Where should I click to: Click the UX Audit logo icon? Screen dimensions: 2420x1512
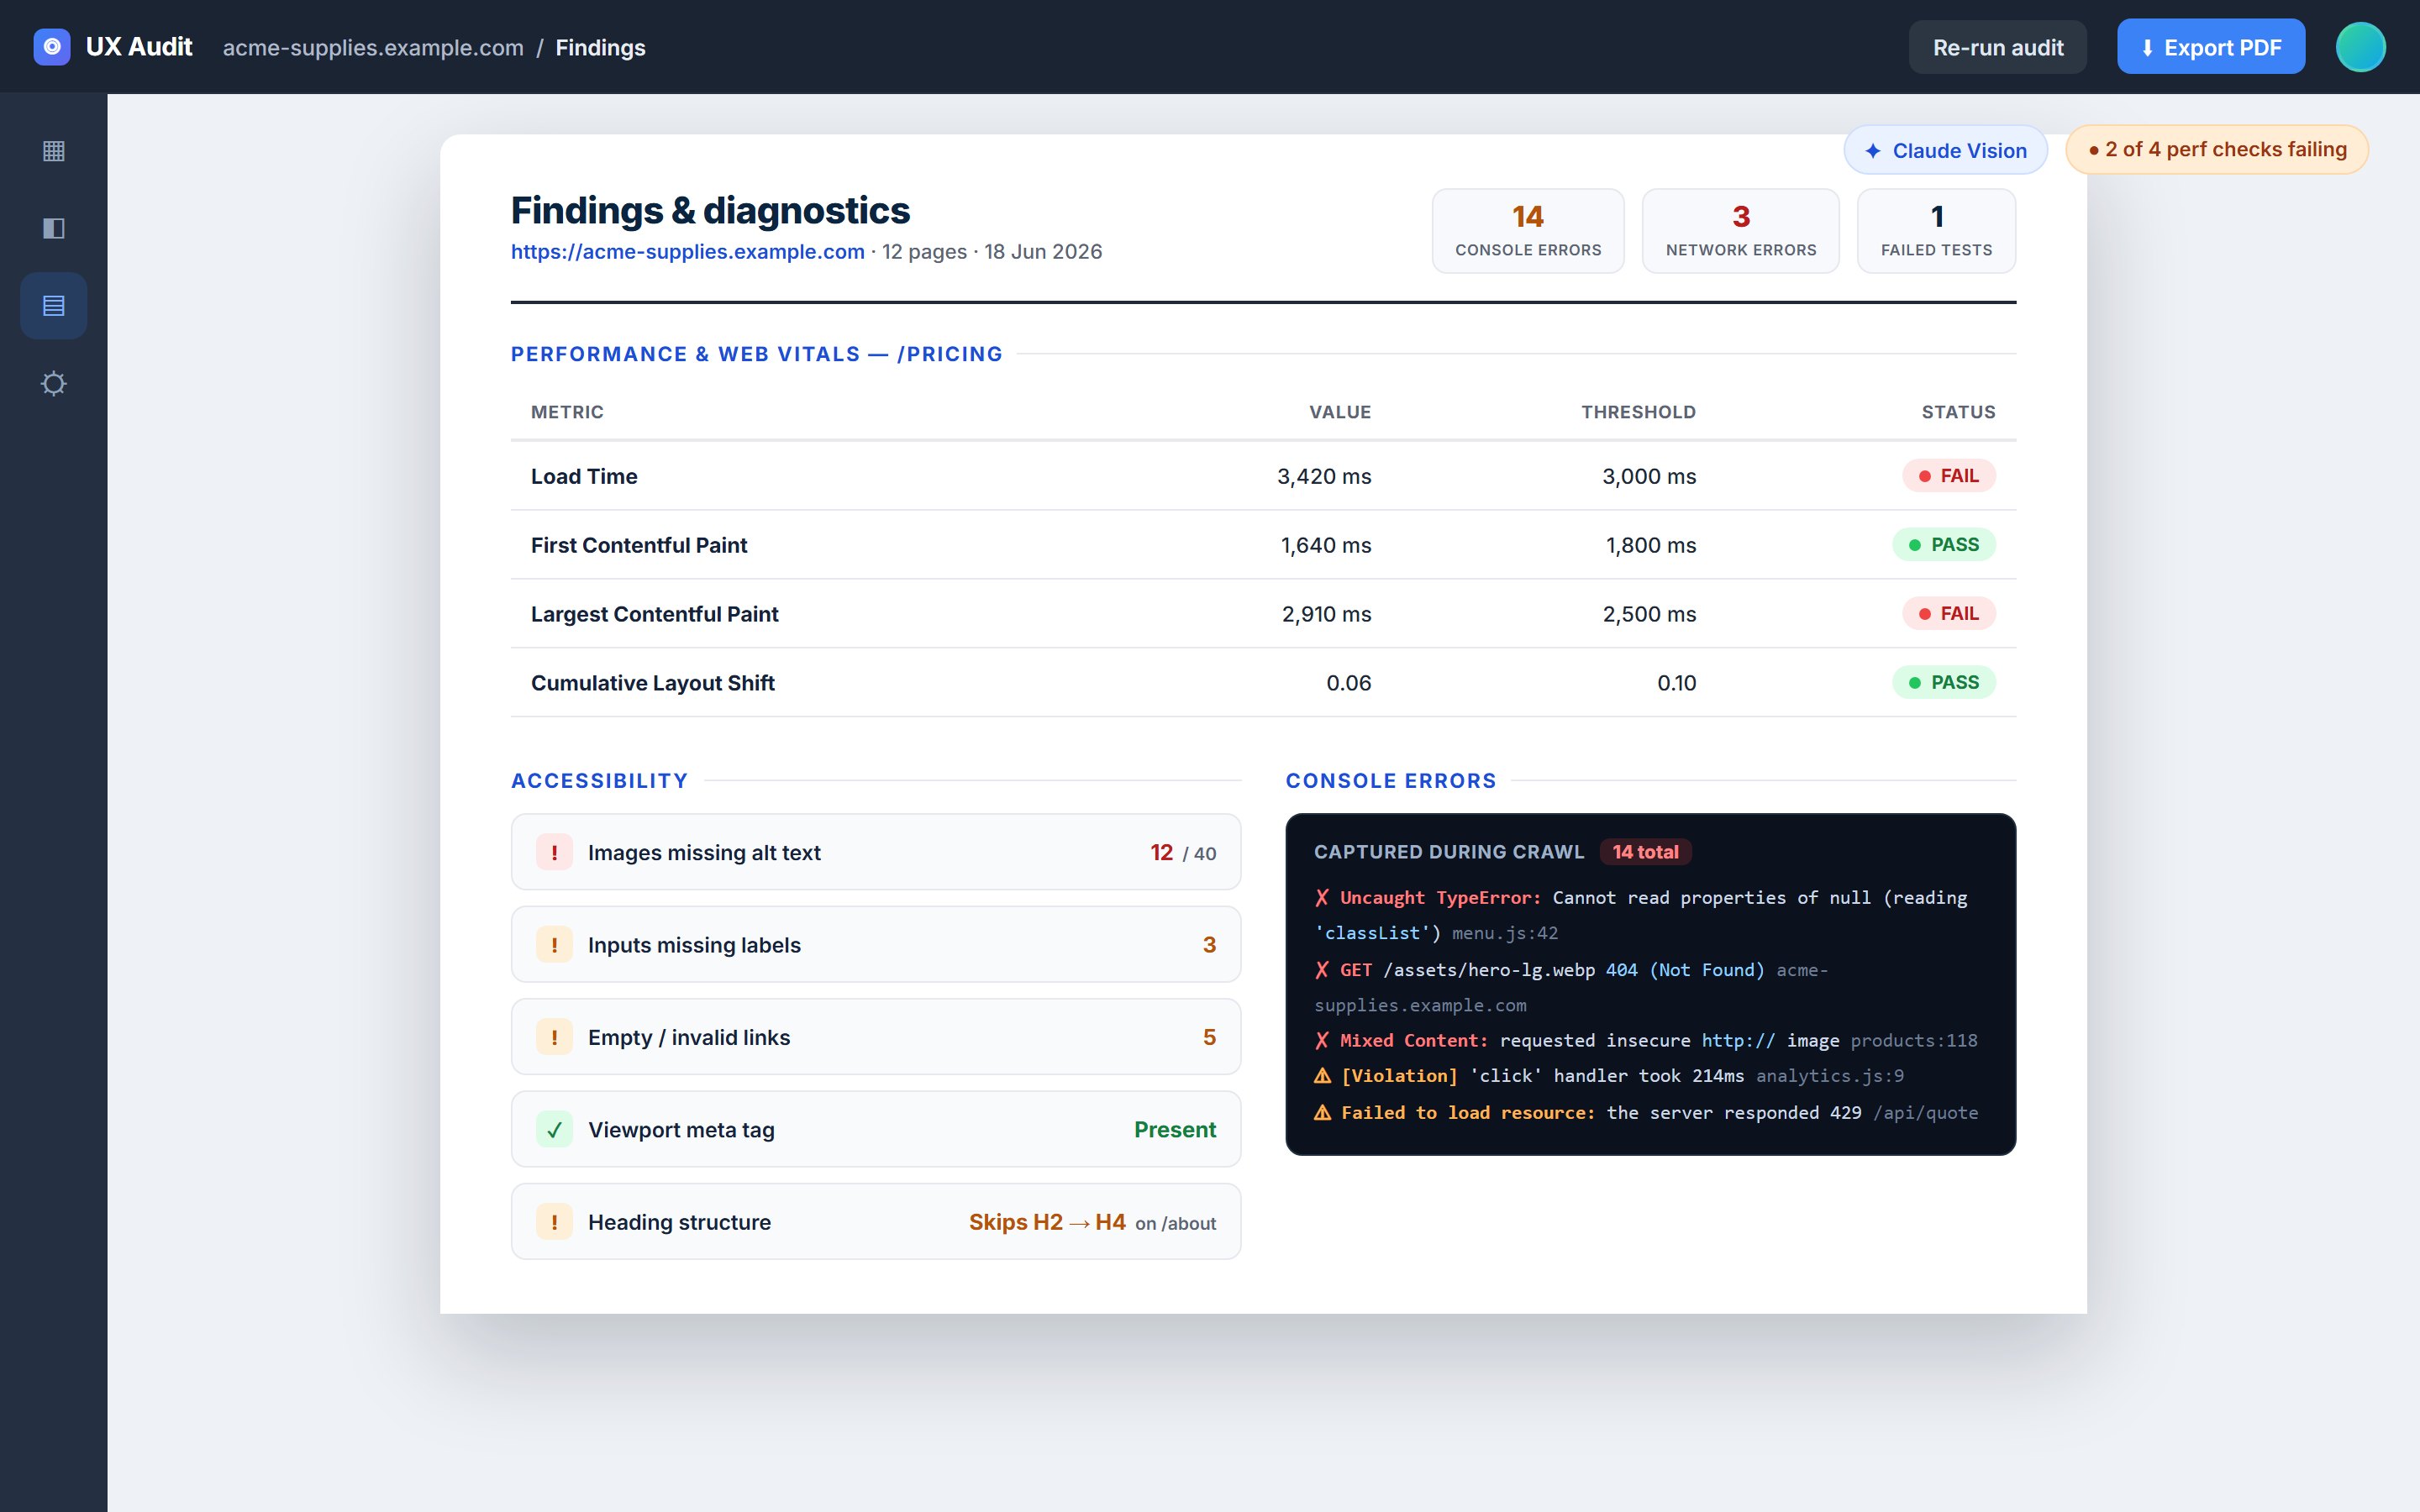tap(52, 47)
